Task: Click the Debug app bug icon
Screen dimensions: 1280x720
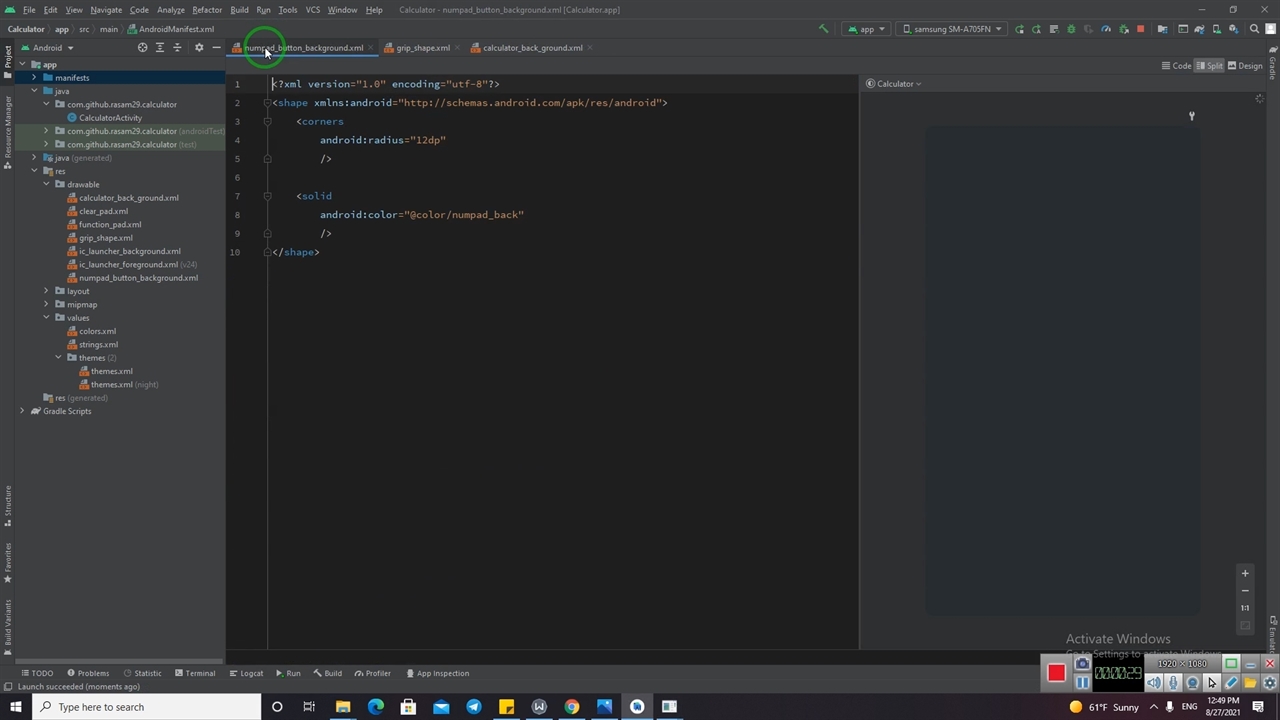Action: coord(1071,29)
